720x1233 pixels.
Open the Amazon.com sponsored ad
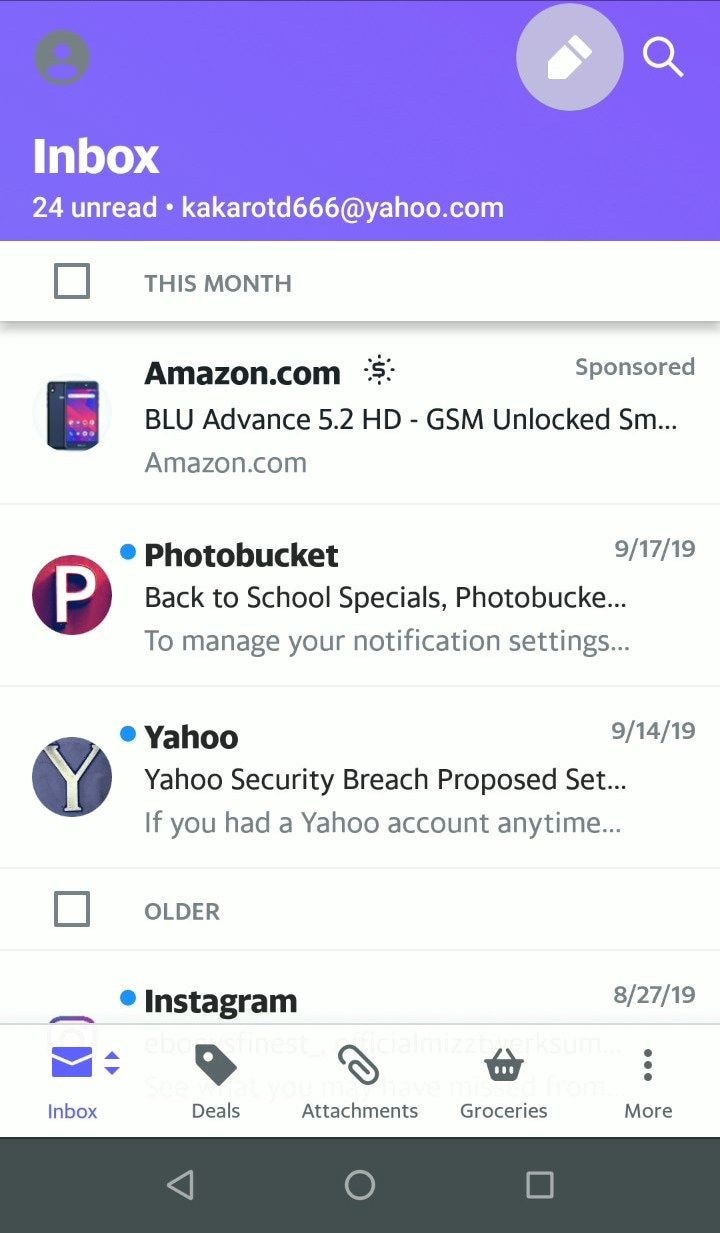click(x=410, y=419)
